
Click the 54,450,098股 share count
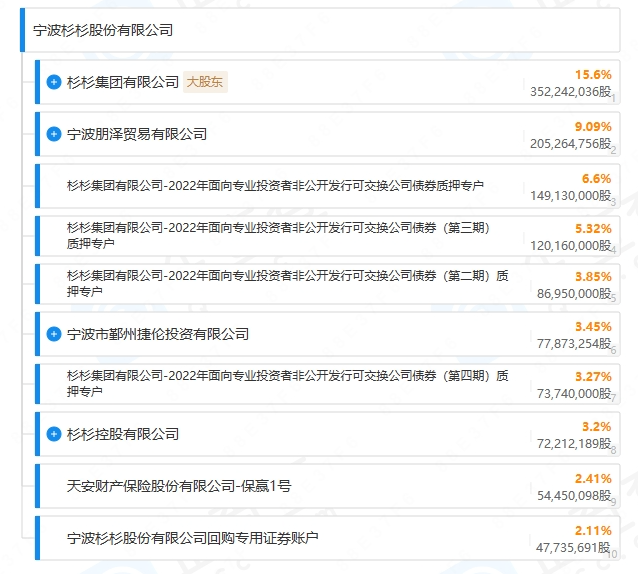(574, 496)
